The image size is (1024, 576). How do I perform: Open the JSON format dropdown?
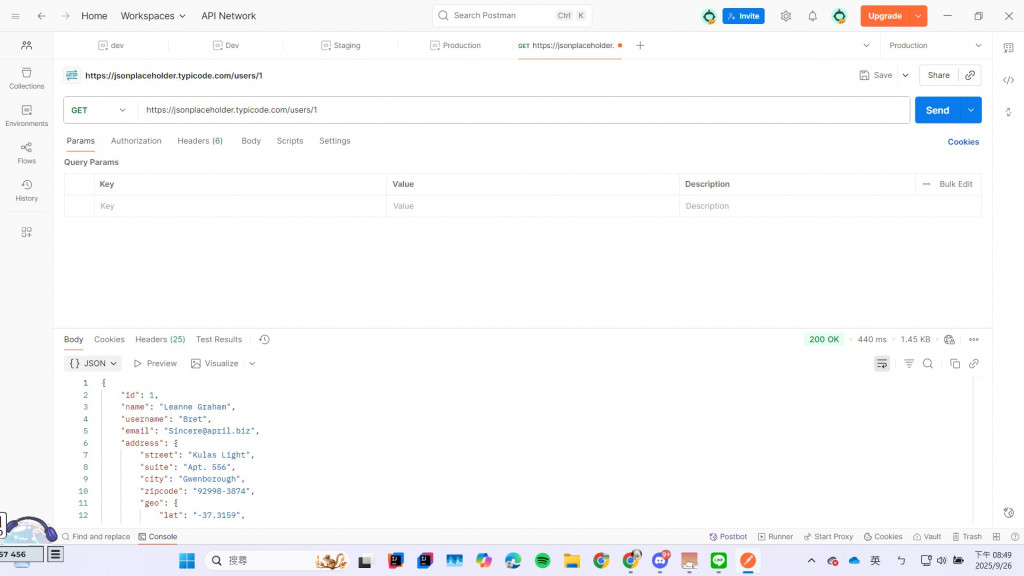coord(93,363)
